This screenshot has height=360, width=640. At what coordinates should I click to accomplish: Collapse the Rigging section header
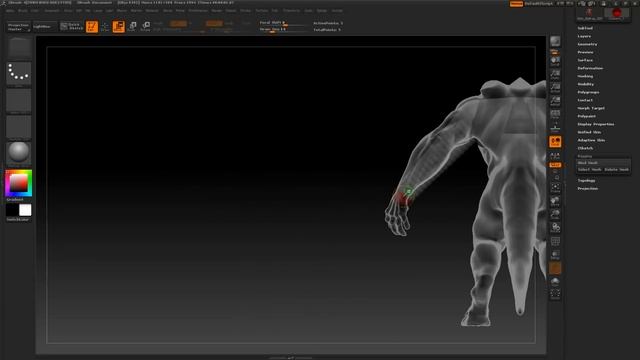coord(585,156)
